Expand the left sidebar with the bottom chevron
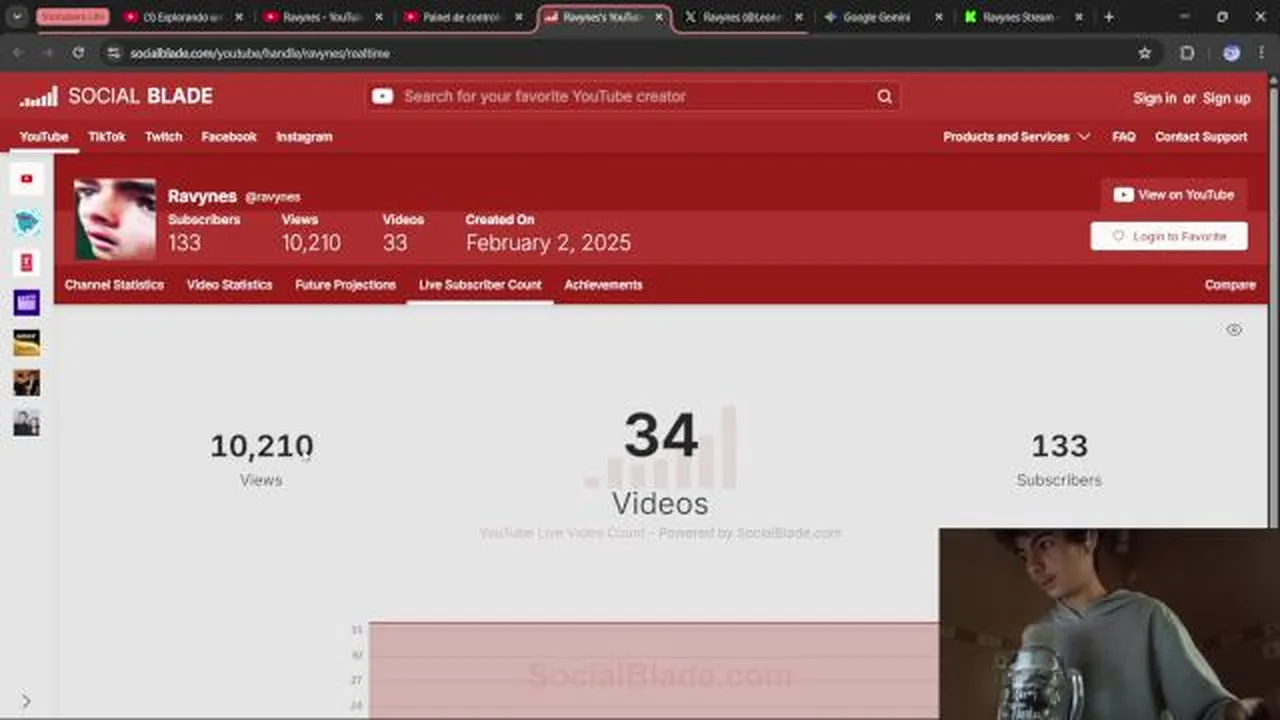The width and height of the screenshot is (1280, 720). pos(26,701)
